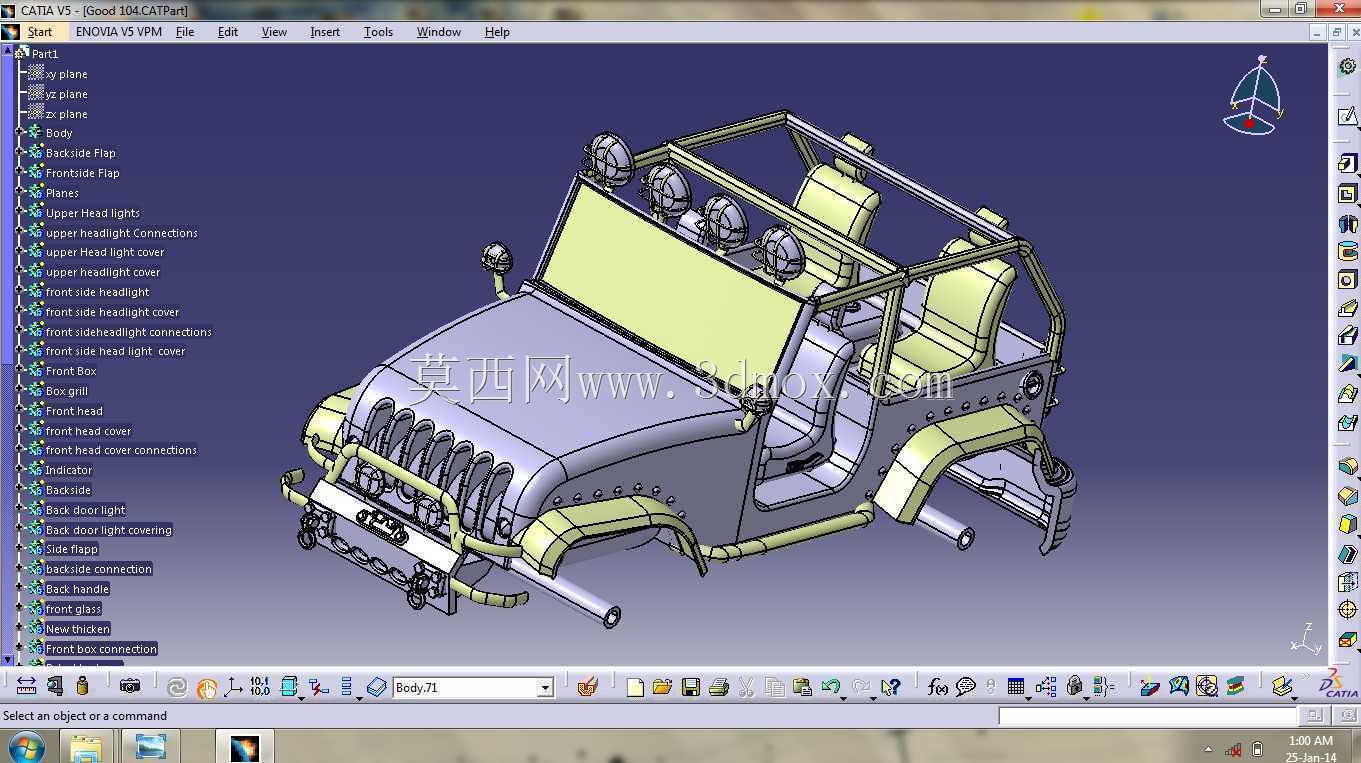Expand the Upper Head lights node

20,212
